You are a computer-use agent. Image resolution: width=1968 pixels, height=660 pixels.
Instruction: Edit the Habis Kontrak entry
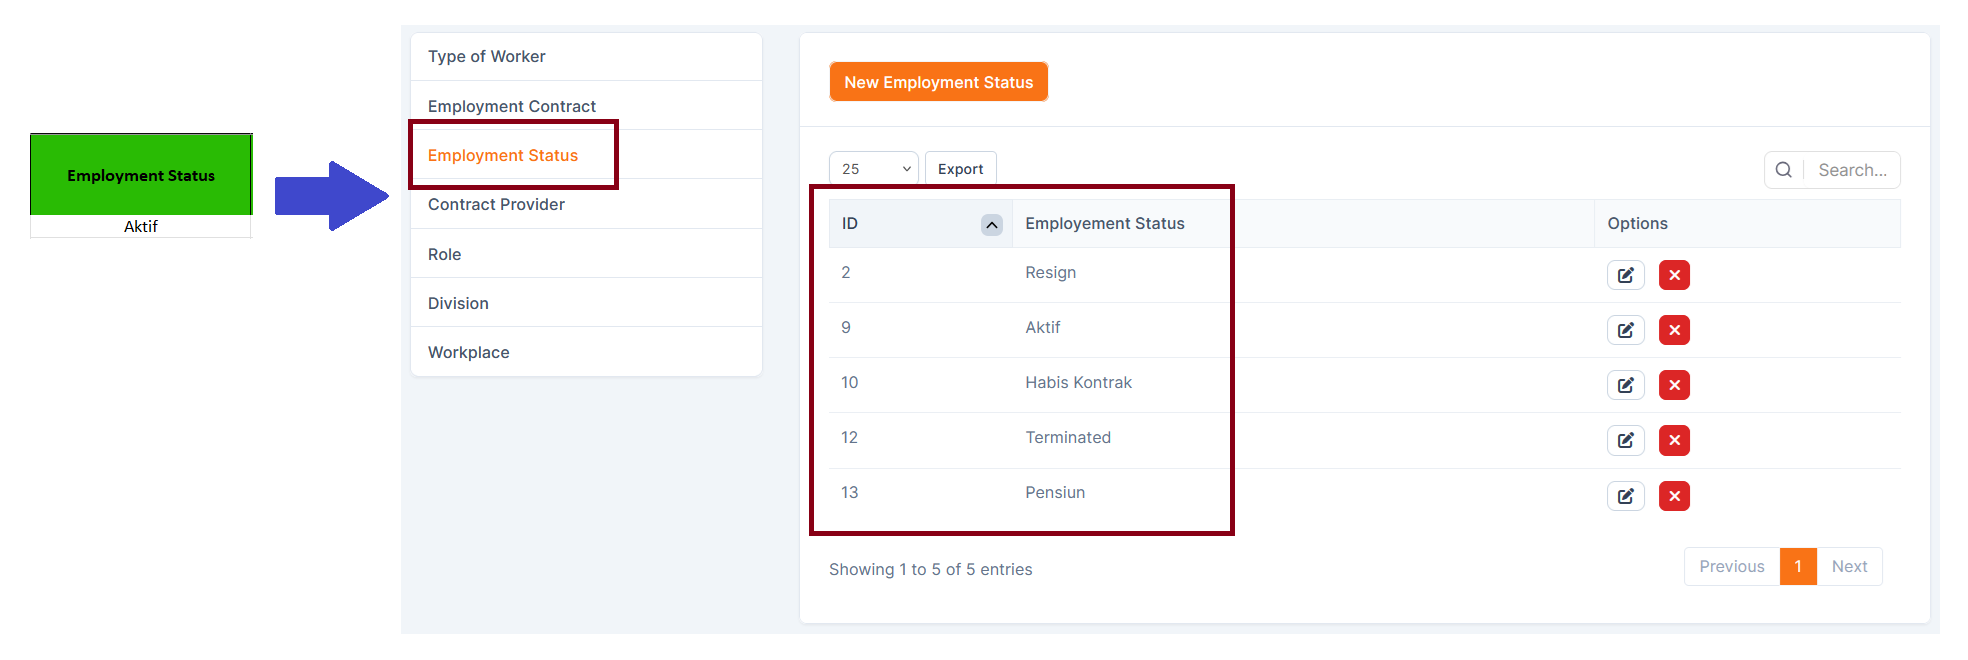coord(1625,385)
